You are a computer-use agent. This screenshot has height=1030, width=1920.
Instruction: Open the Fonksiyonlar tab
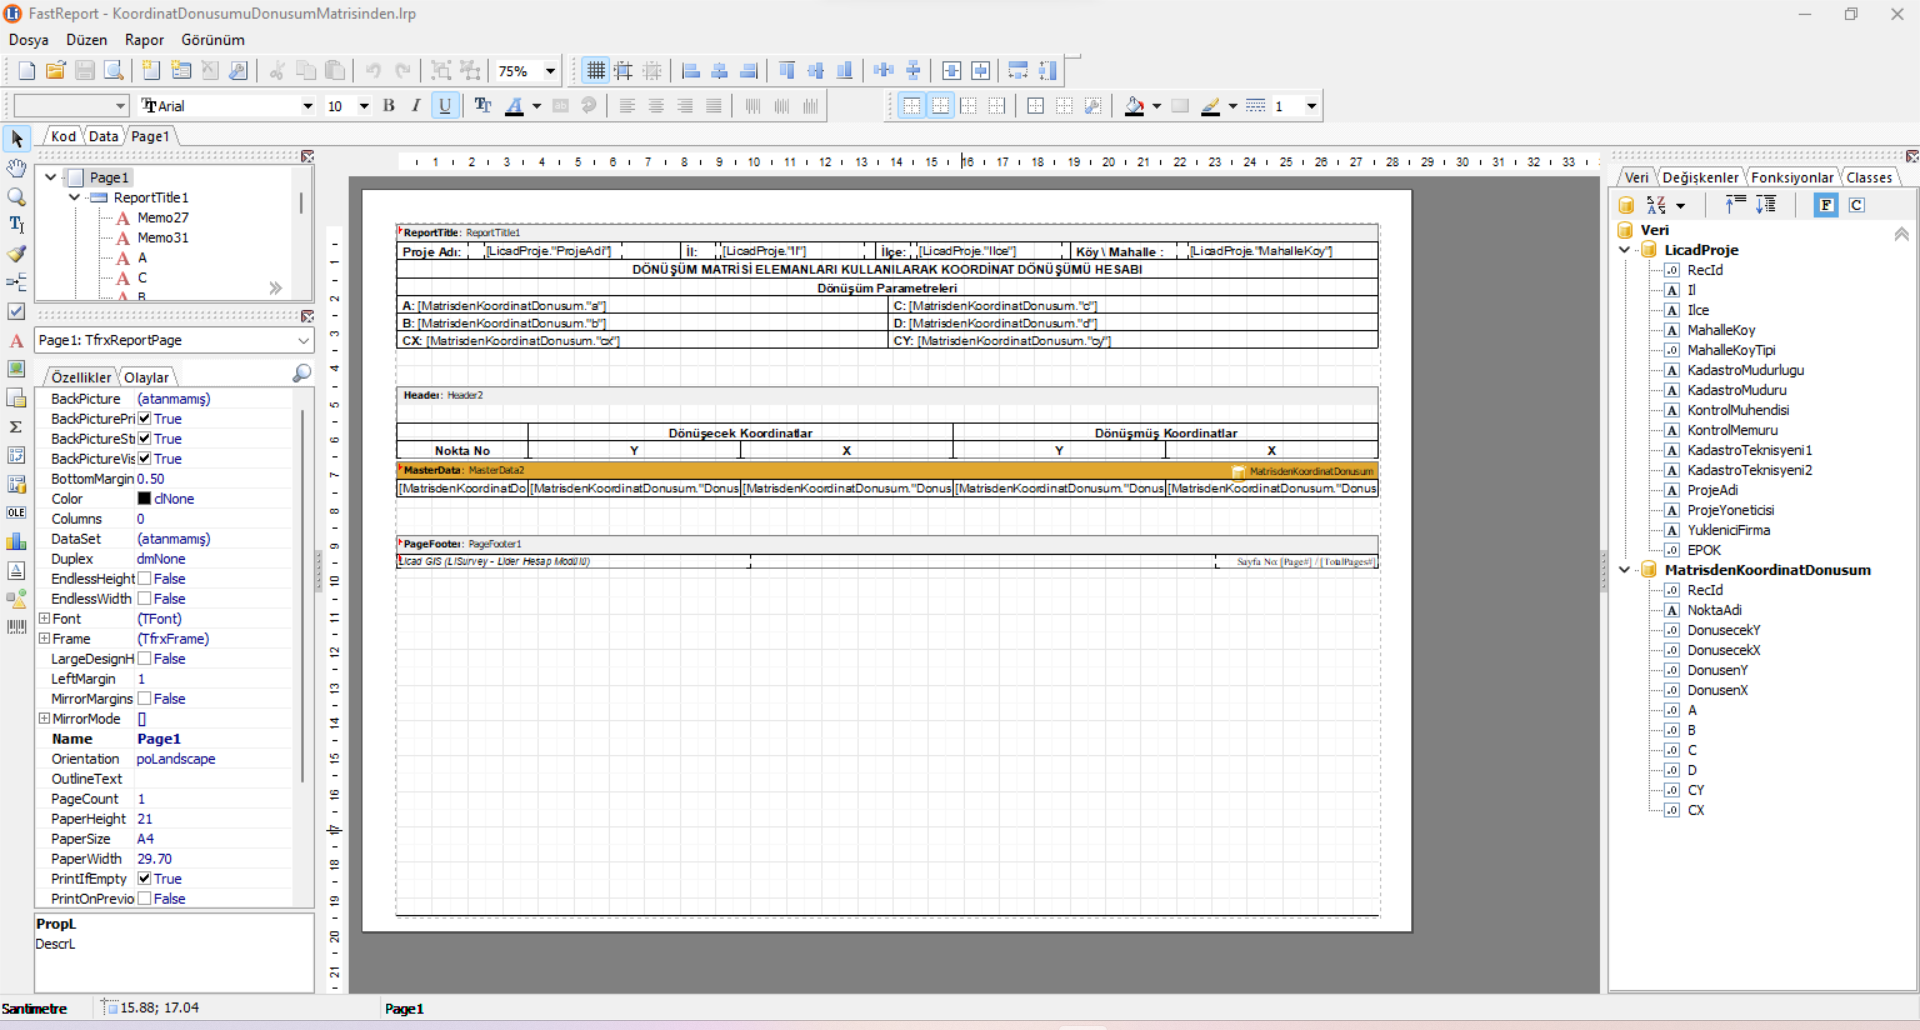tap(1792, 177)
